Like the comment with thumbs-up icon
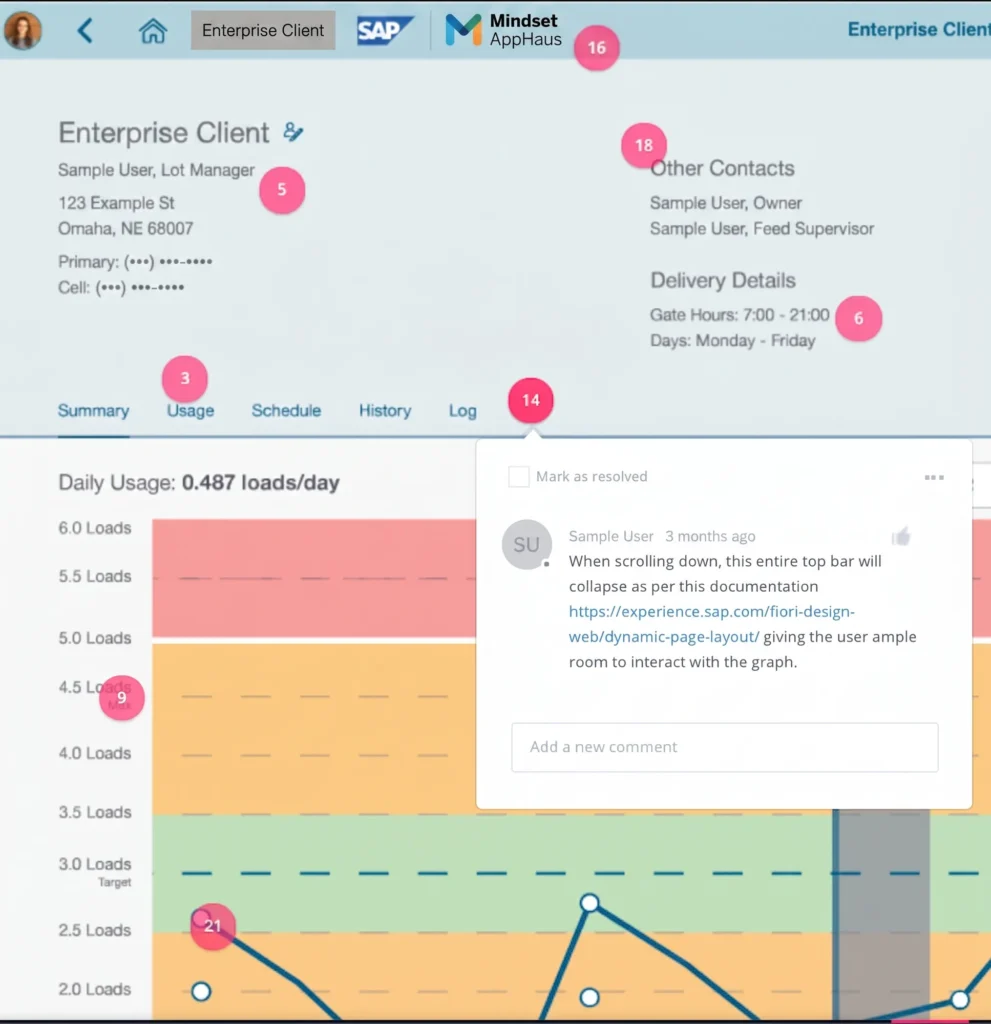Image resolution: width=991 pixels, height=1024 pixels. [x=902, y=536]
